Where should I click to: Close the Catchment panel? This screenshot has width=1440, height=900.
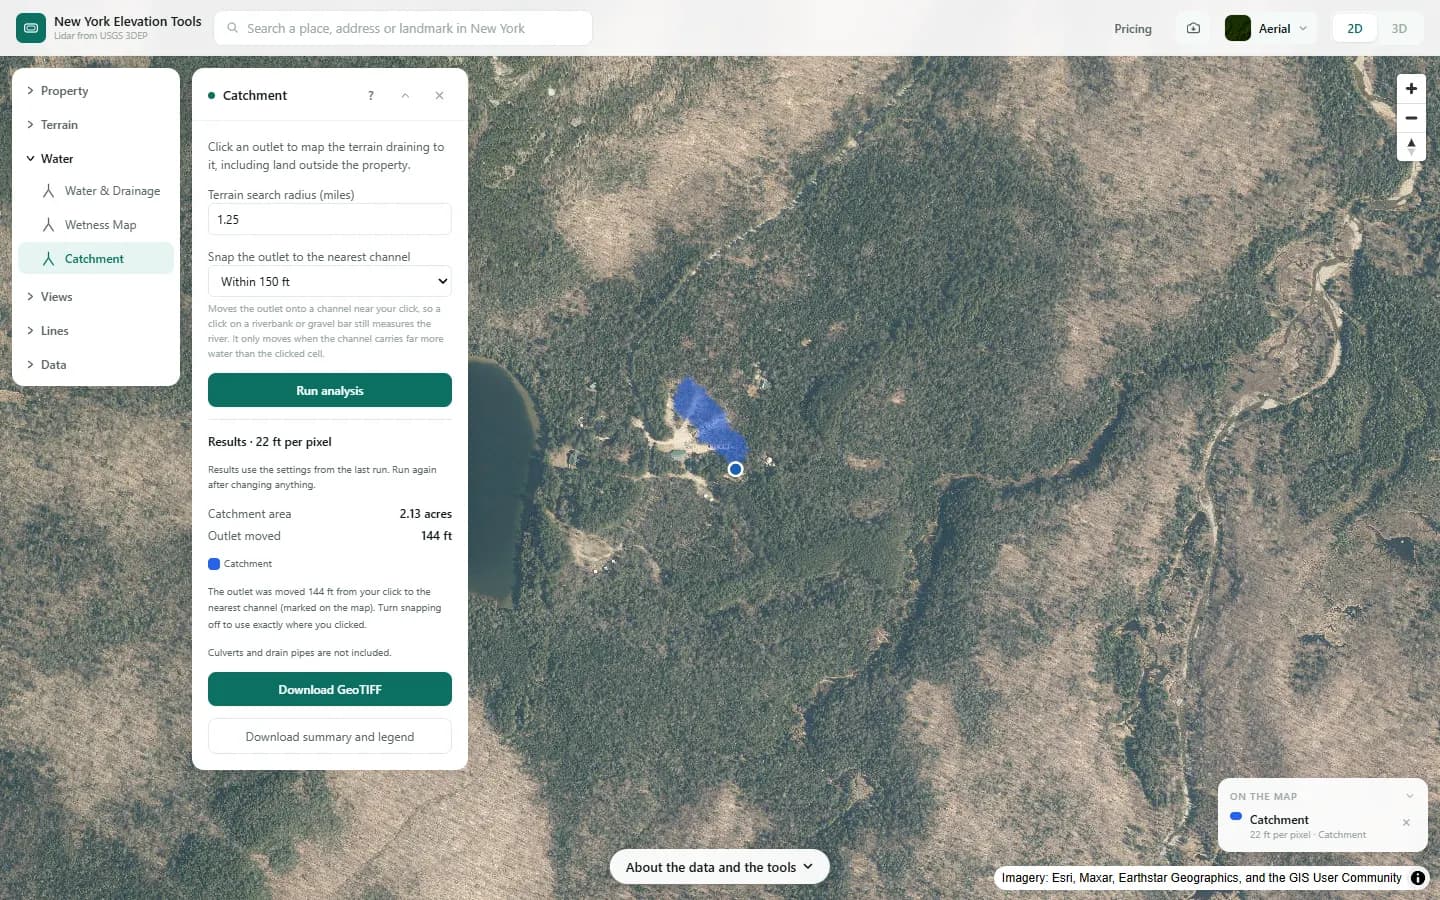[x=439, y=96]
